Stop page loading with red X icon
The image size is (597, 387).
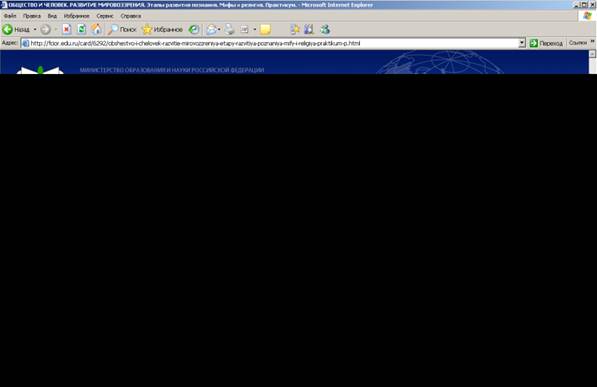click(67, 29)
